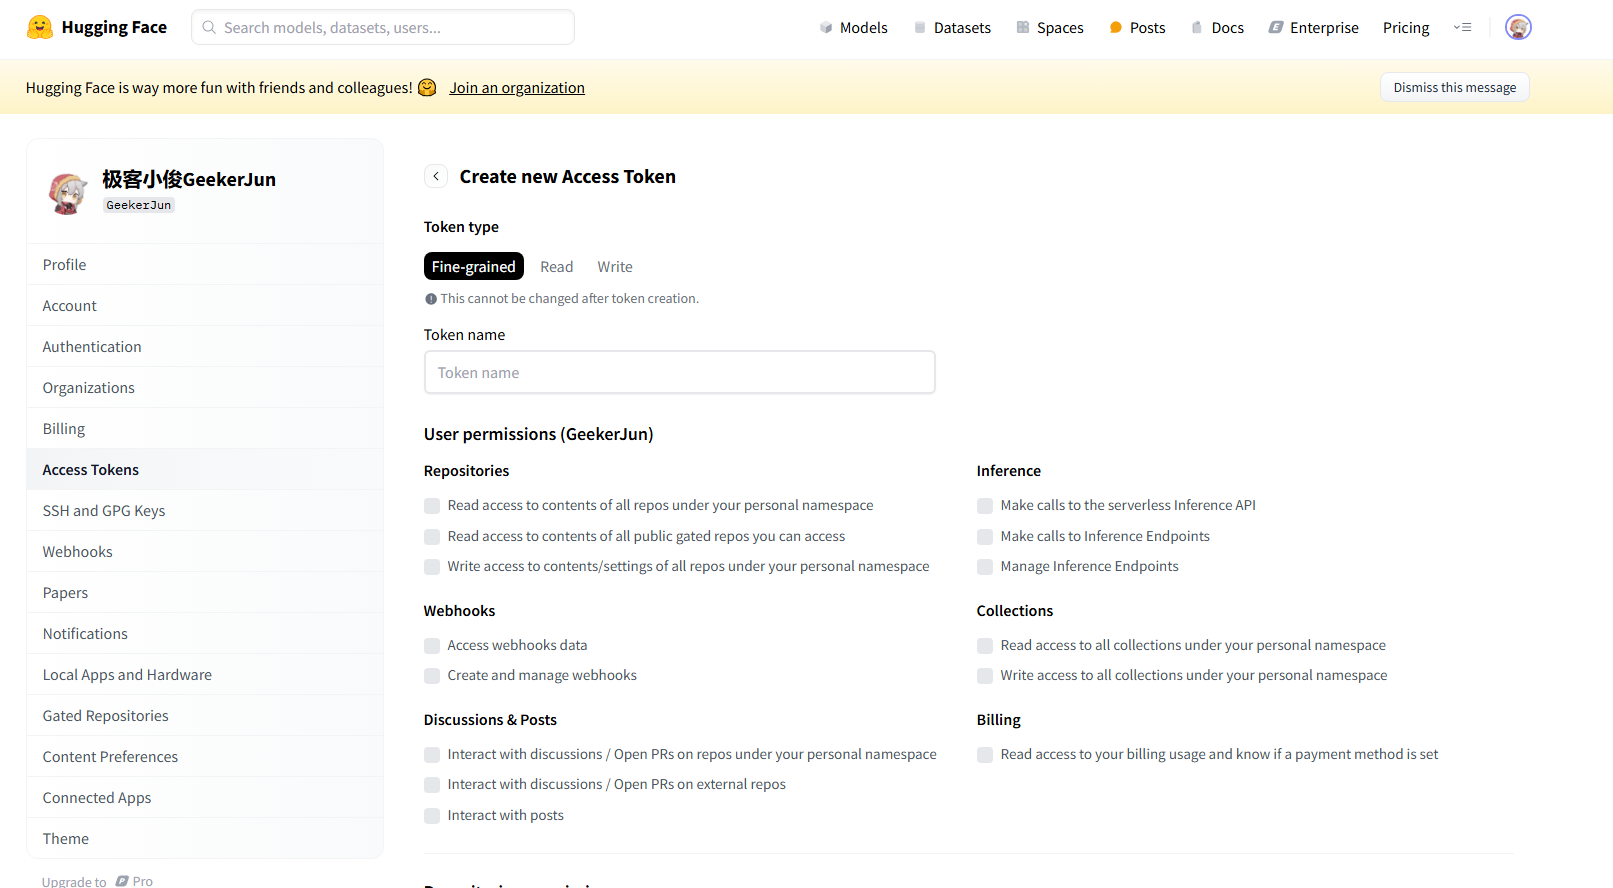This screenshot has height=888, width=1613.
Task: Click the Models cube icon
Action: point(826,27)
